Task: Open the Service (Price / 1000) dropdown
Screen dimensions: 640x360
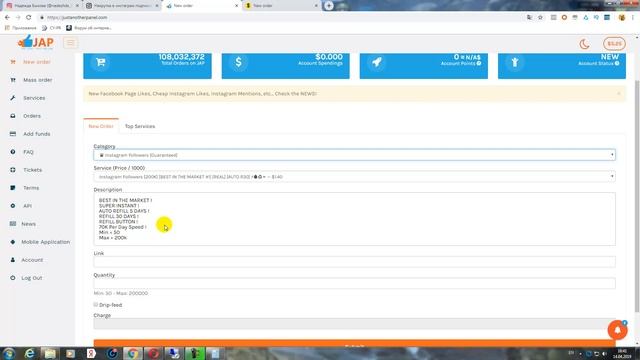Action: point(354,177)
